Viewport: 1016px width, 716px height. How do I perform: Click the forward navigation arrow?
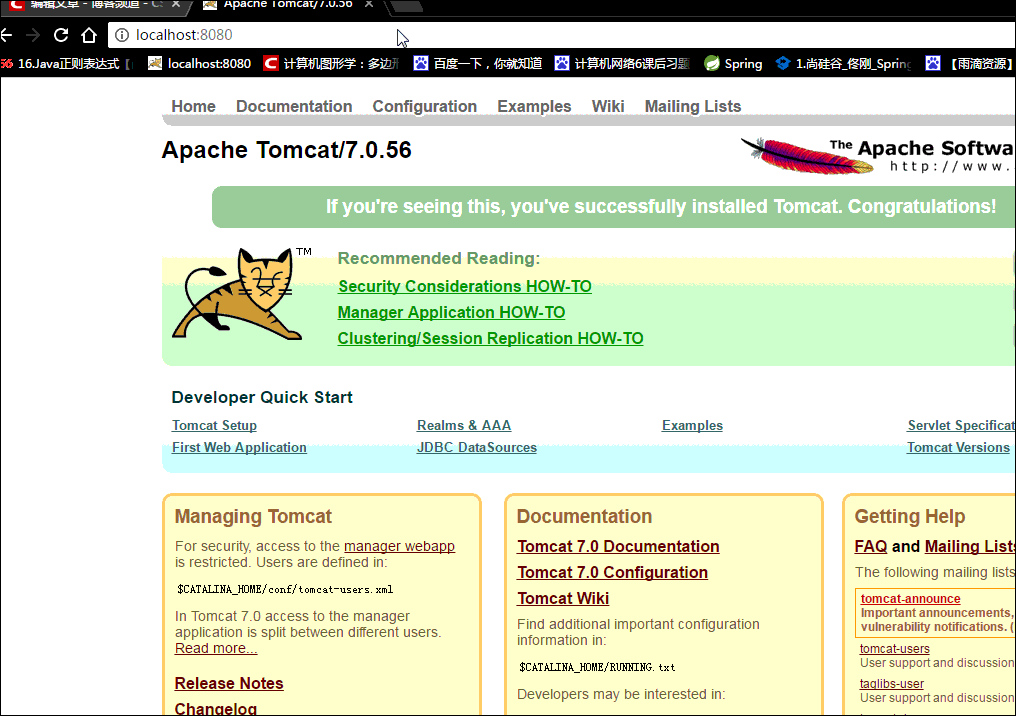[33, 35]
